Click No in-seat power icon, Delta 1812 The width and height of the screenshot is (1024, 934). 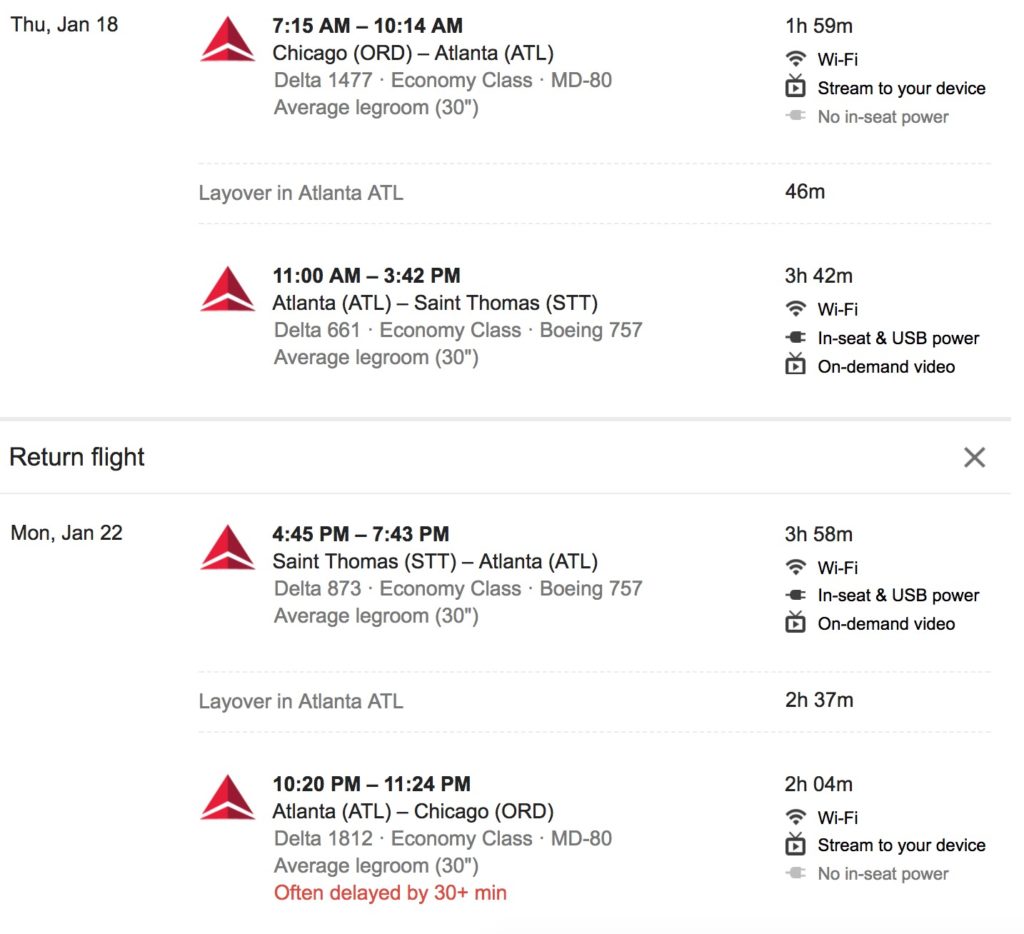(795, 874)
